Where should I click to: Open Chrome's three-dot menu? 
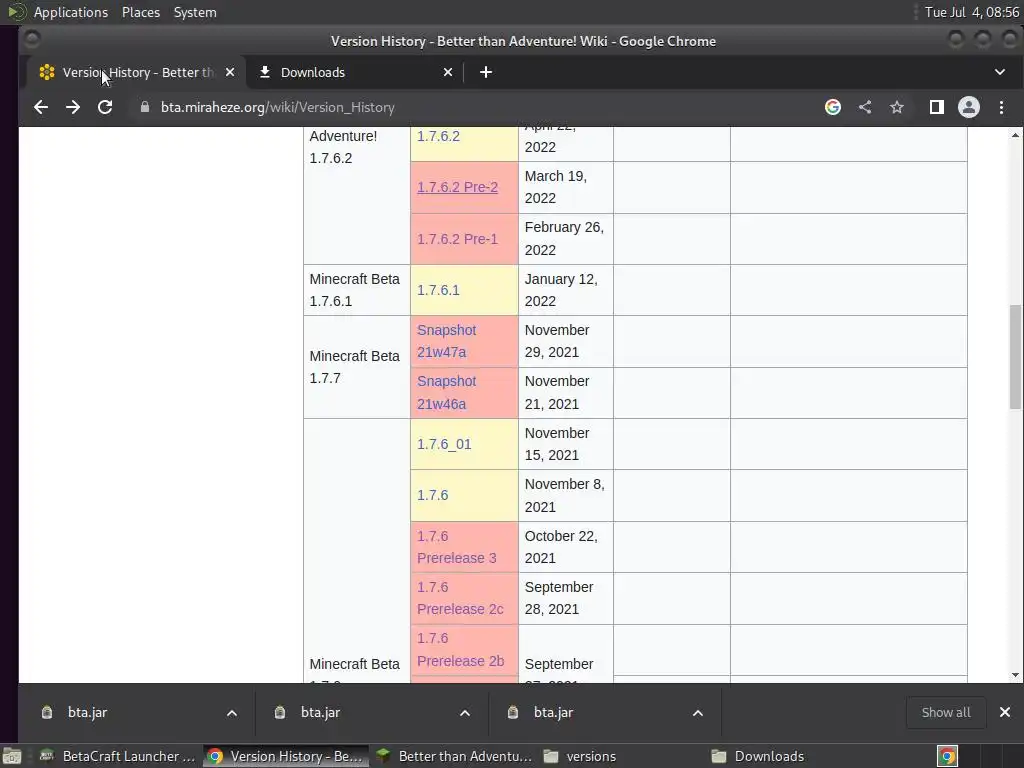(x=1001, y=107)
